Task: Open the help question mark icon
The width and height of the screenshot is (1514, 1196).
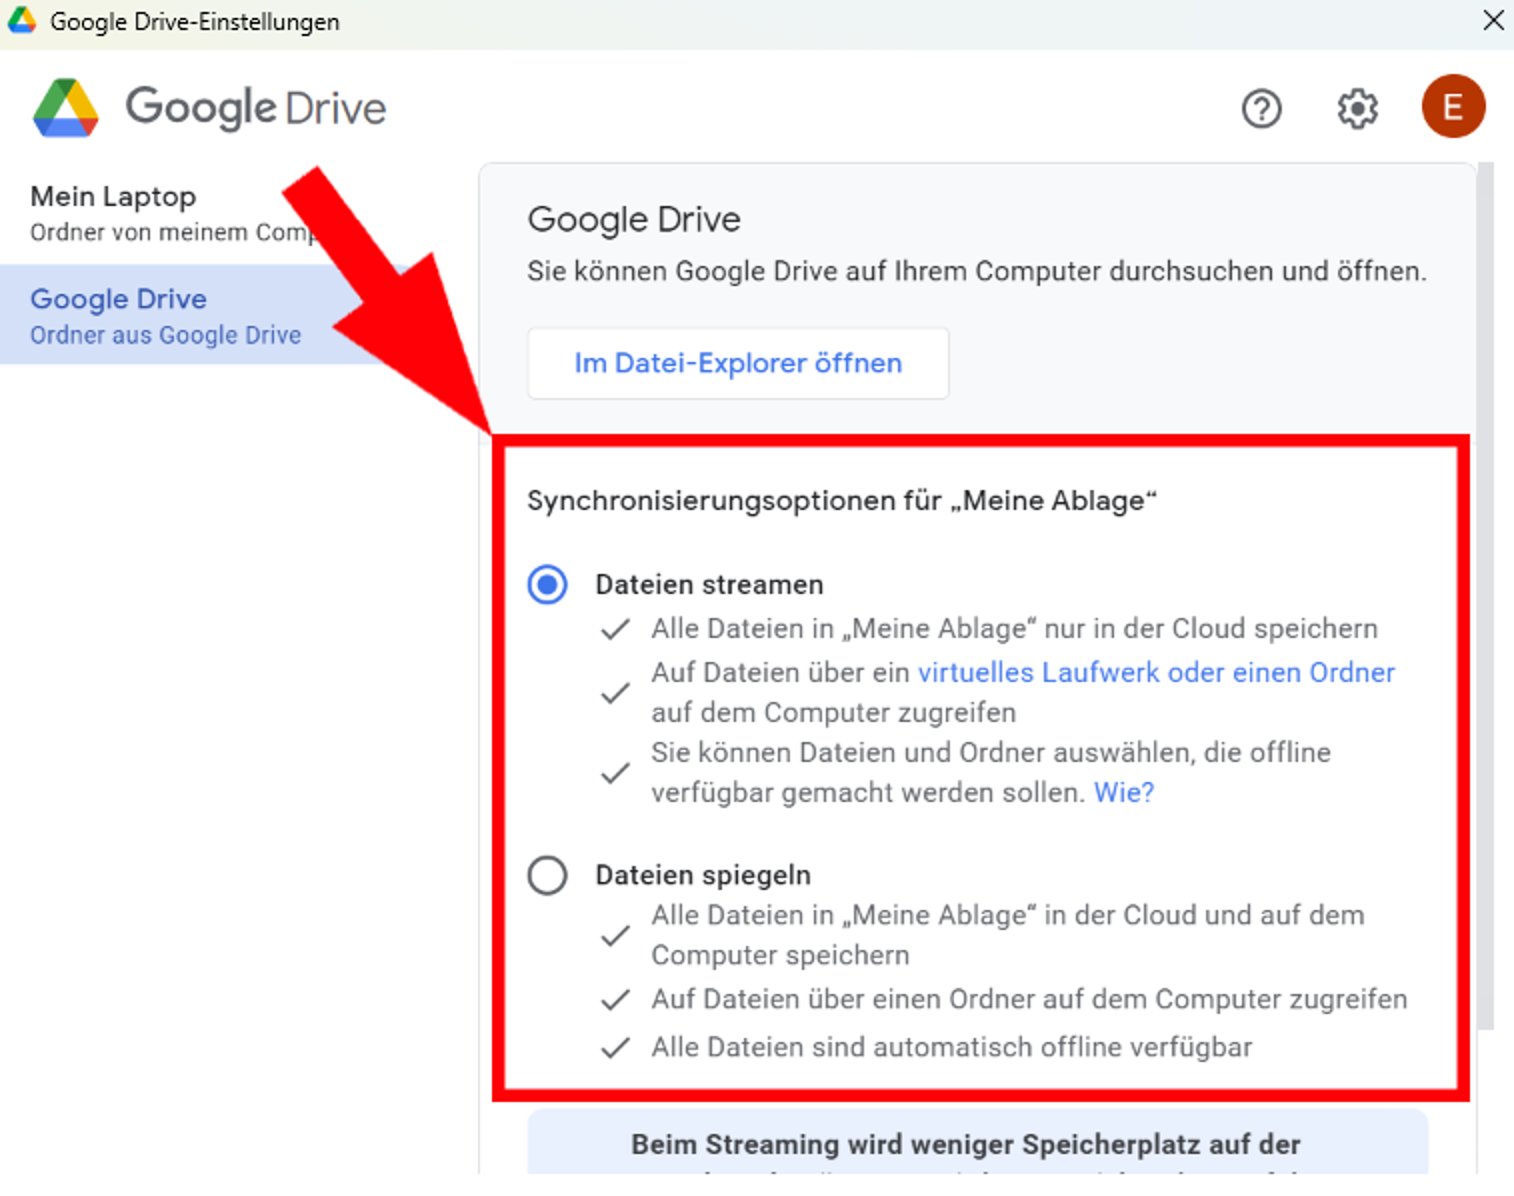Action: coord(1262,109)
